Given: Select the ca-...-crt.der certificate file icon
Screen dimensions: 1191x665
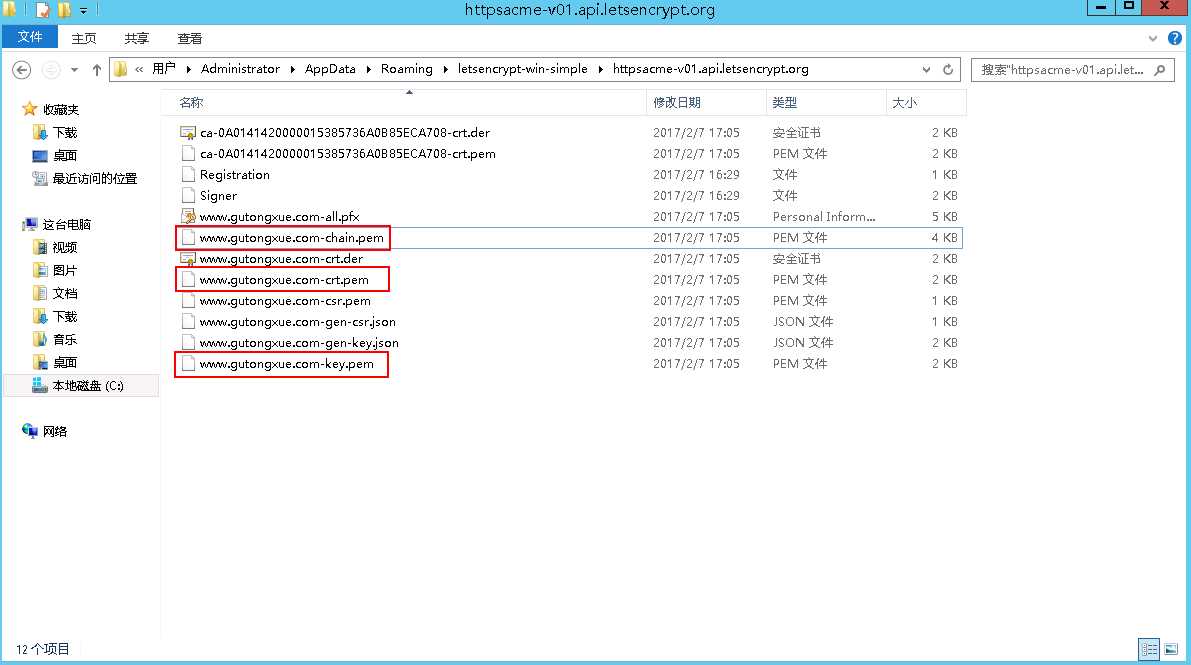Looking at the screenshot, I should click(188, 132).
